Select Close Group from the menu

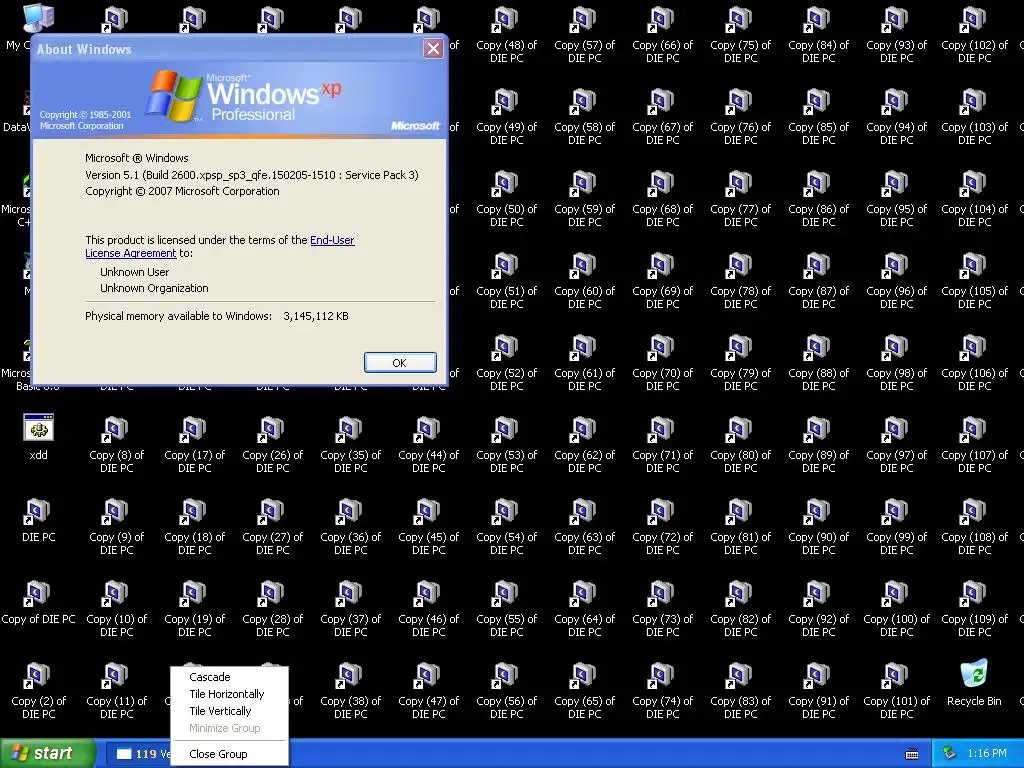218,754
